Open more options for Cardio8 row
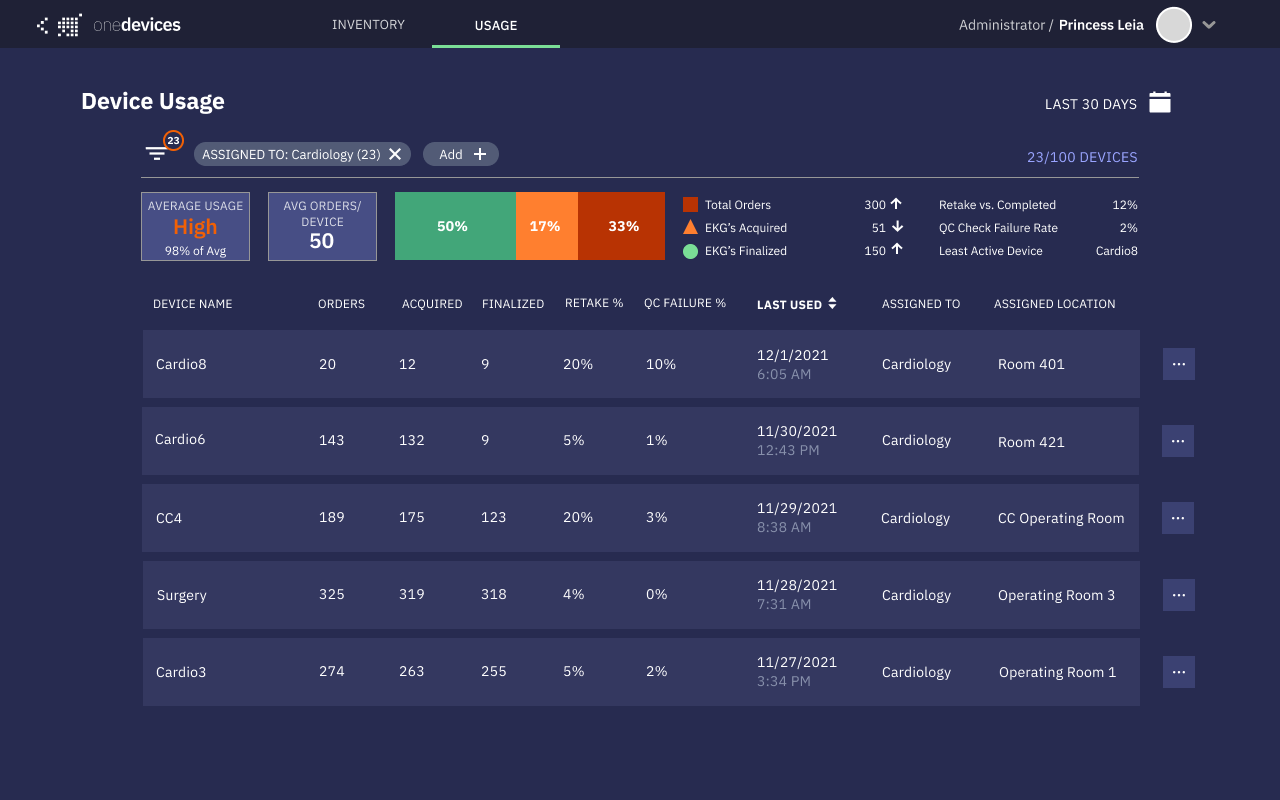 1178,364
